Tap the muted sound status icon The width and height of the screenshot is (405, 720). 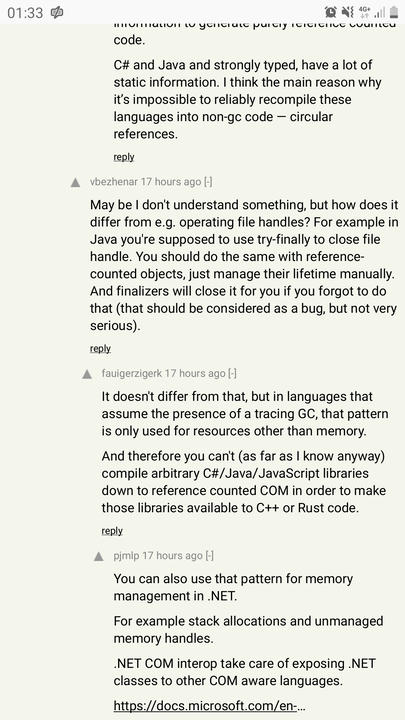[348, 12]
